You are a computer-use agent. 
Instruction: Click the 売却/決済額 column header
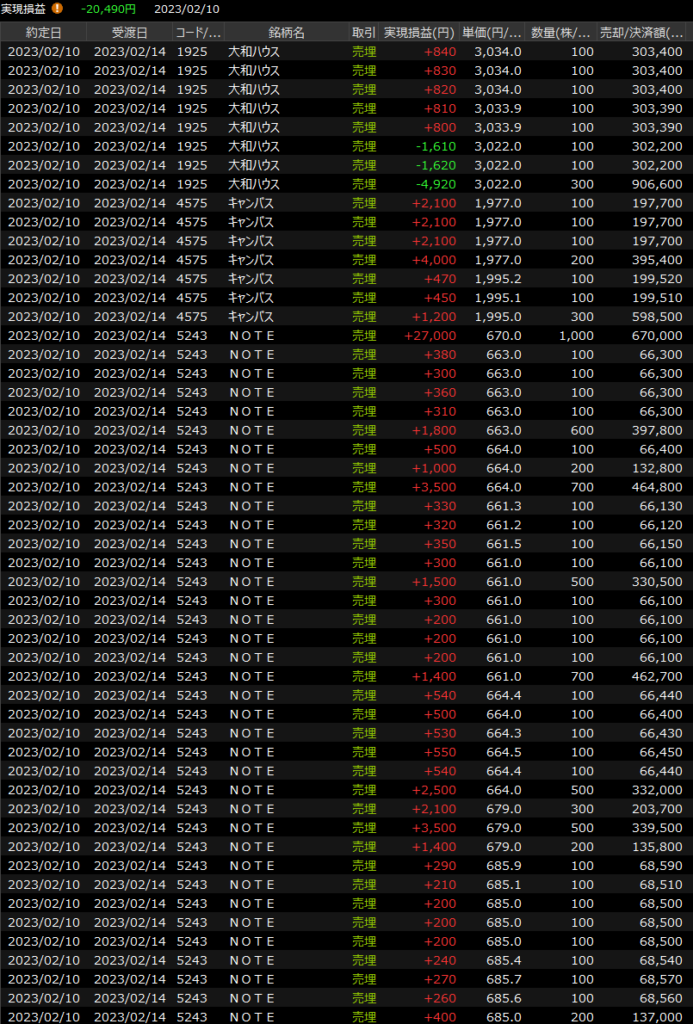tap(642, 33)
